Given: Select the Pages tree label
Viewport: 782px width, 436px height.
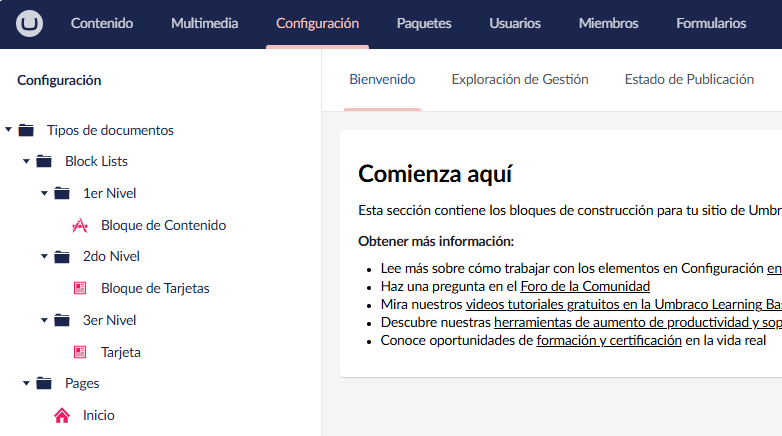Looking at the screenshot, I should [x=82, y=383].
